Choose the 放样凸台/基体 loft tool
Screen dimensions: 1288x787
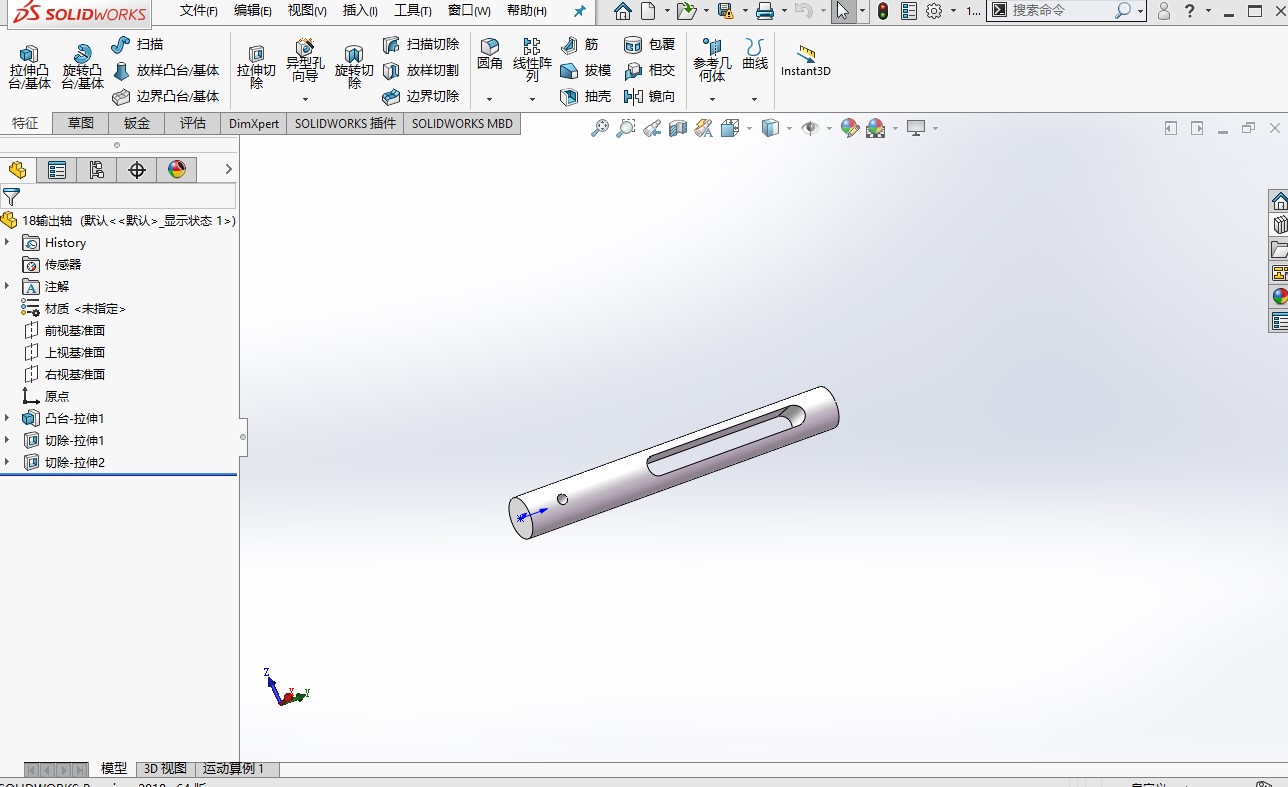(165, 70)
